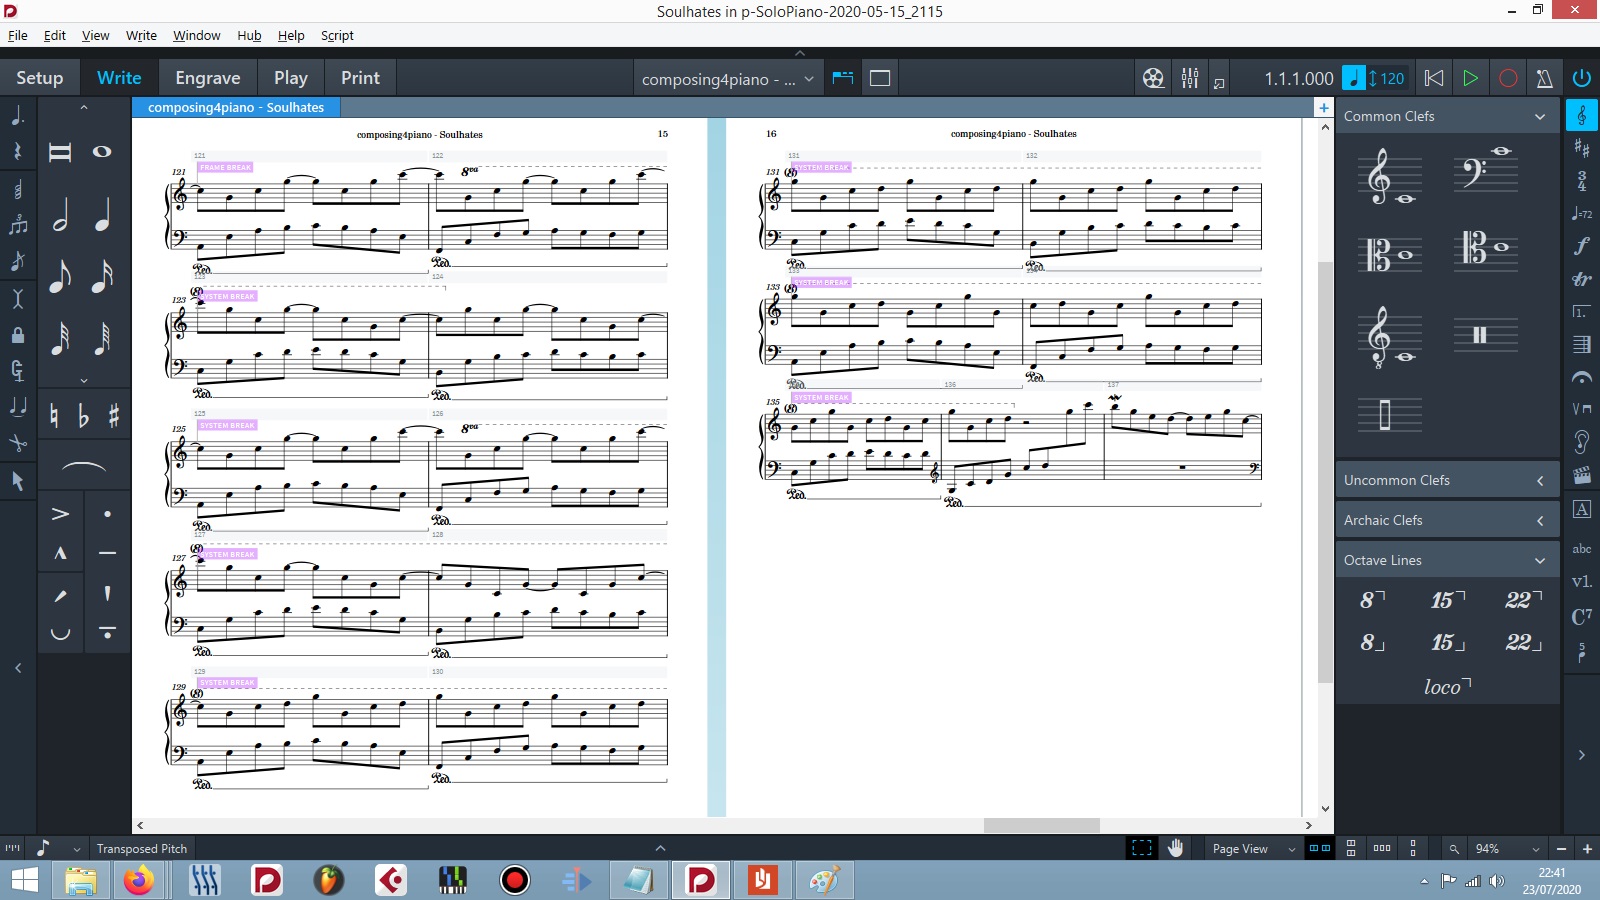Viewport: 1600px width, 900px height.
Task: Add an accent articulation
Action: pos(60,514)
